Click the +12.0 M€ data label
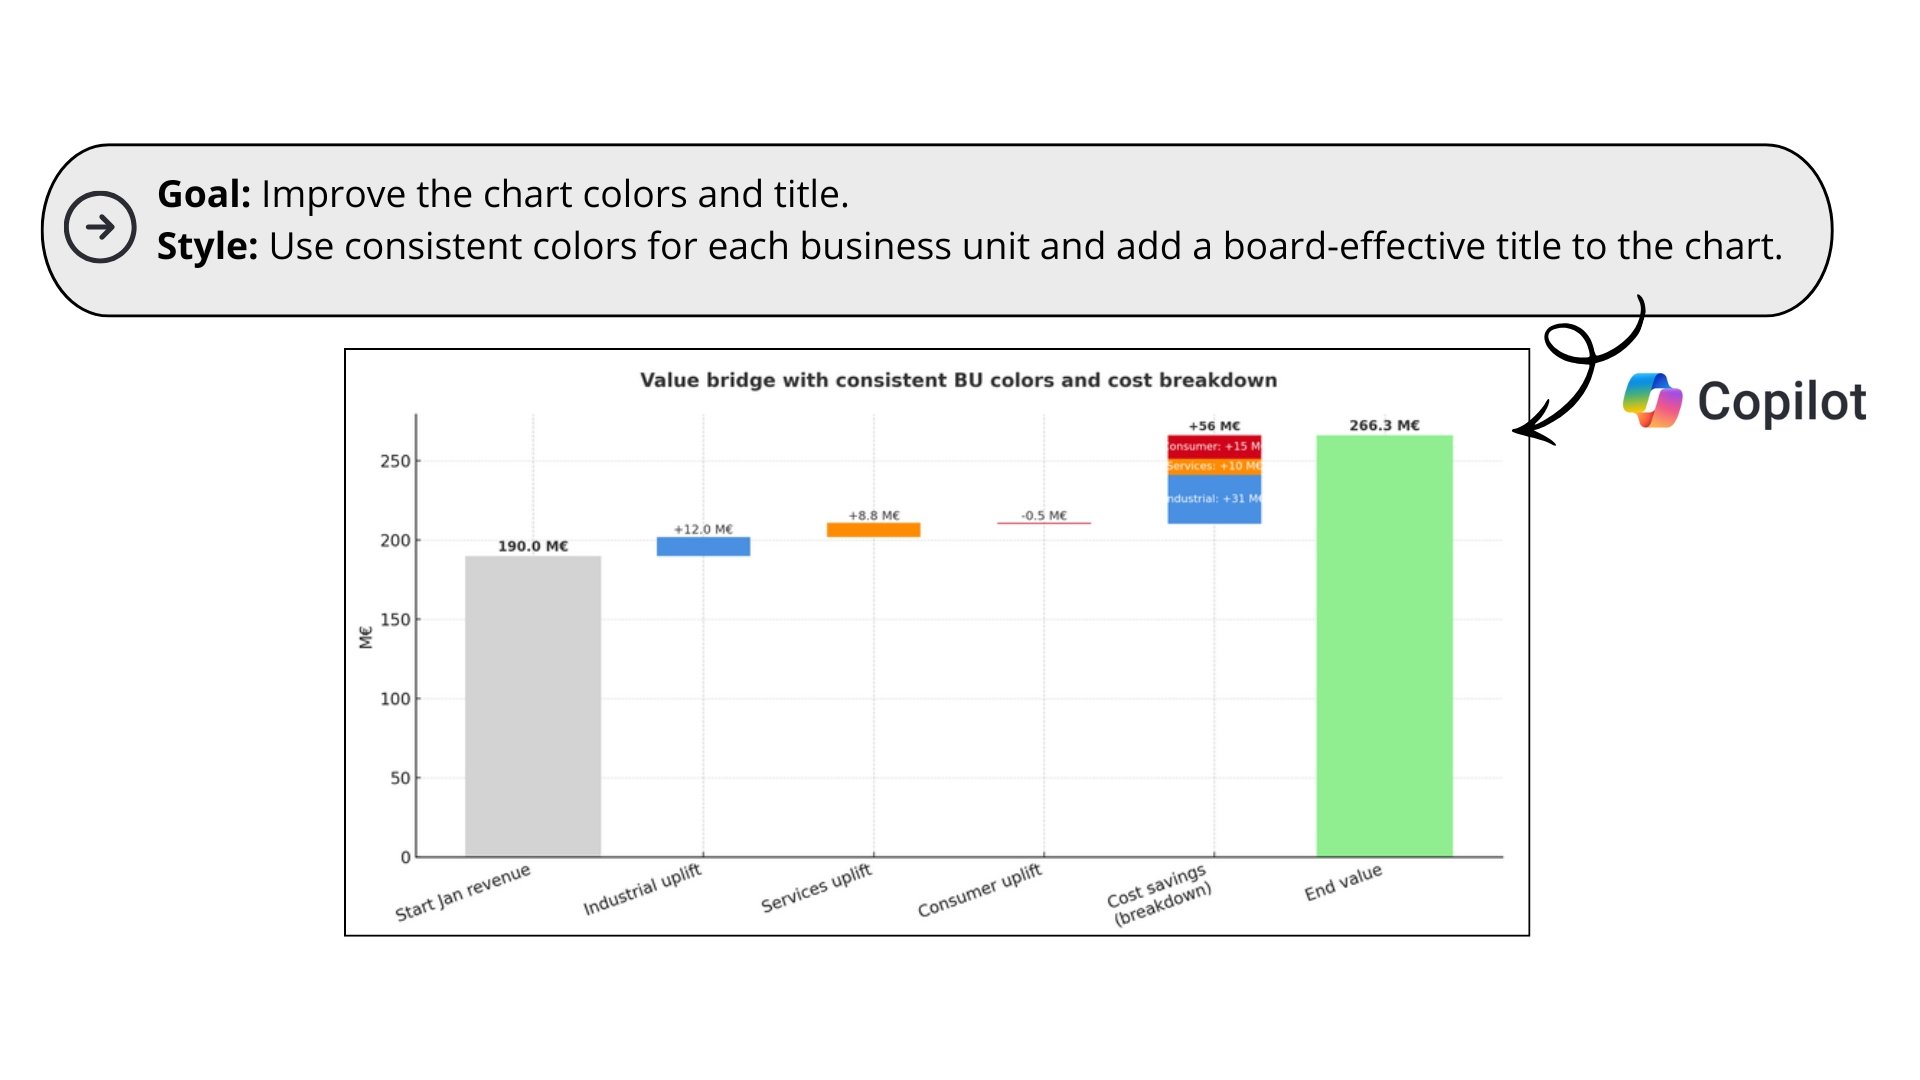The height and width of the screenshot is (1080, 1920). pyautogui.click(x=703, y=529)
